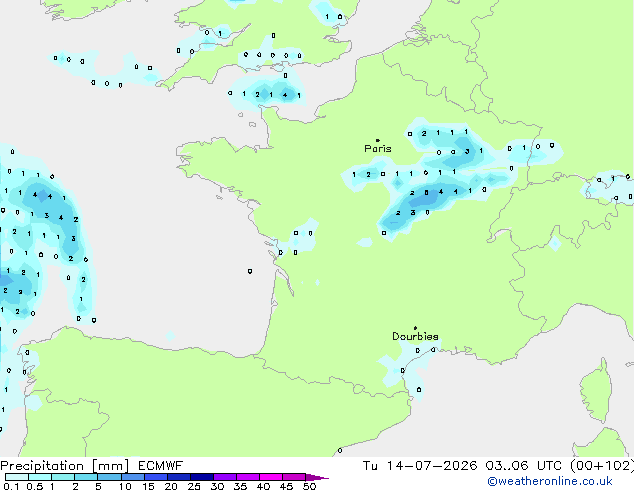Click the '14-07-2026' forecast date text
Screen dimensions: 634x490
(x=431, y=466)
